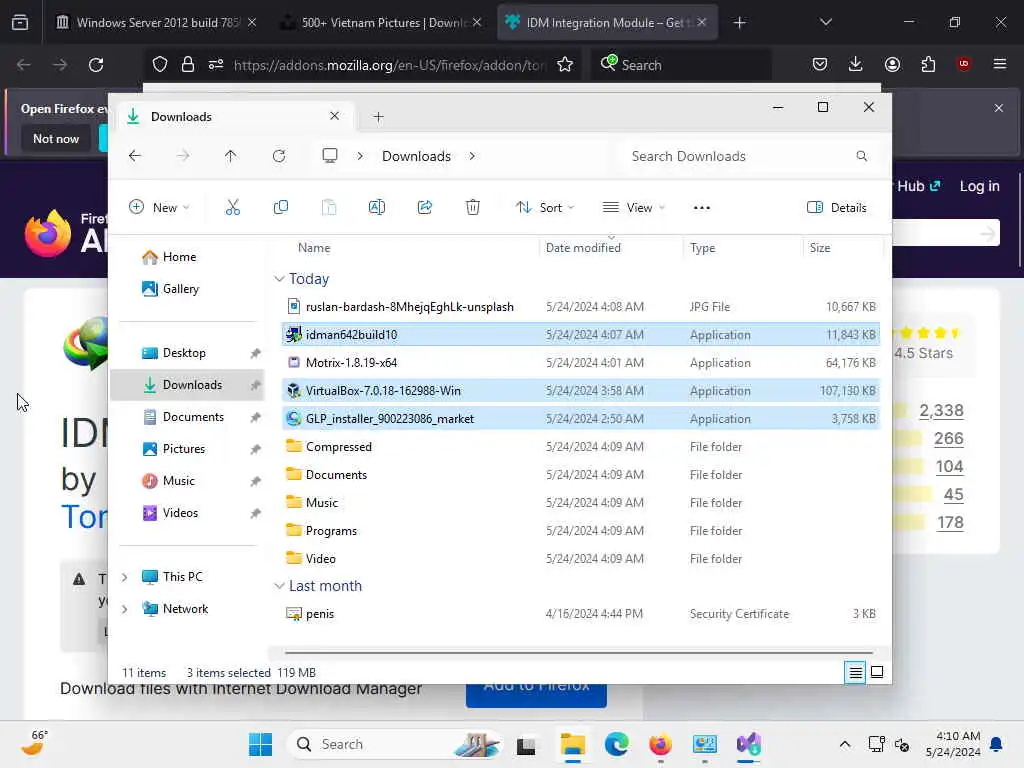Click Log in on Firefox Add-ons page
1024x768 pixels.
tap(979, 186)
